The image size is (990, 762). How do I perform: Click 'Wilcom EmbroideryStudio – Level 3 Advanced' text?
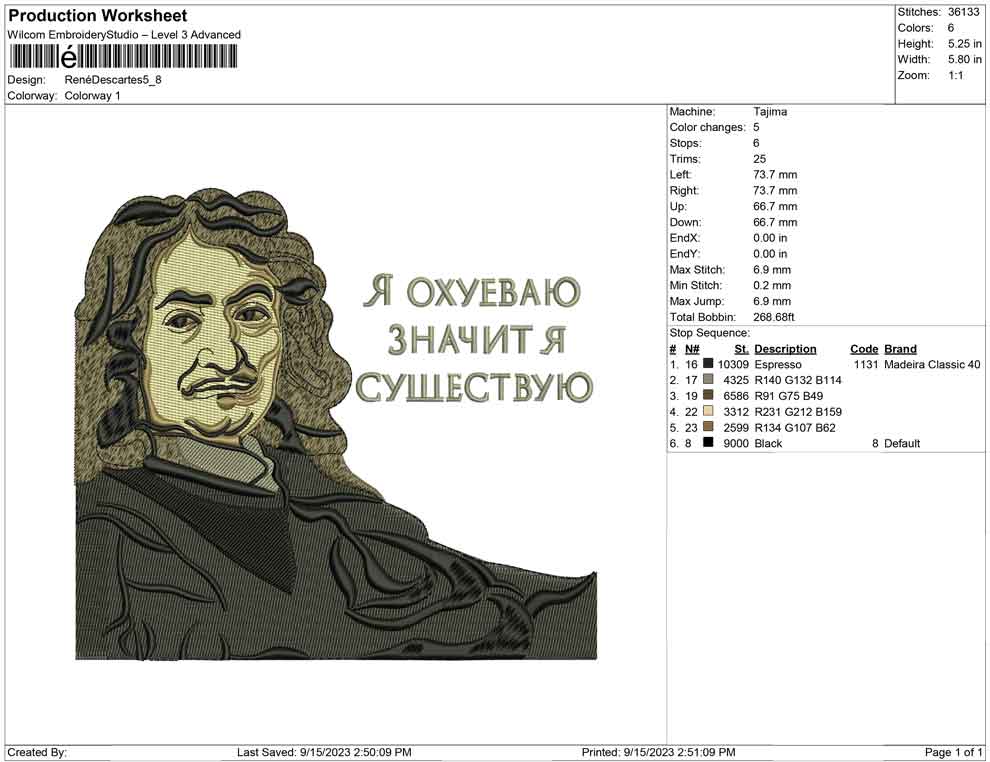tap(124, 35)
